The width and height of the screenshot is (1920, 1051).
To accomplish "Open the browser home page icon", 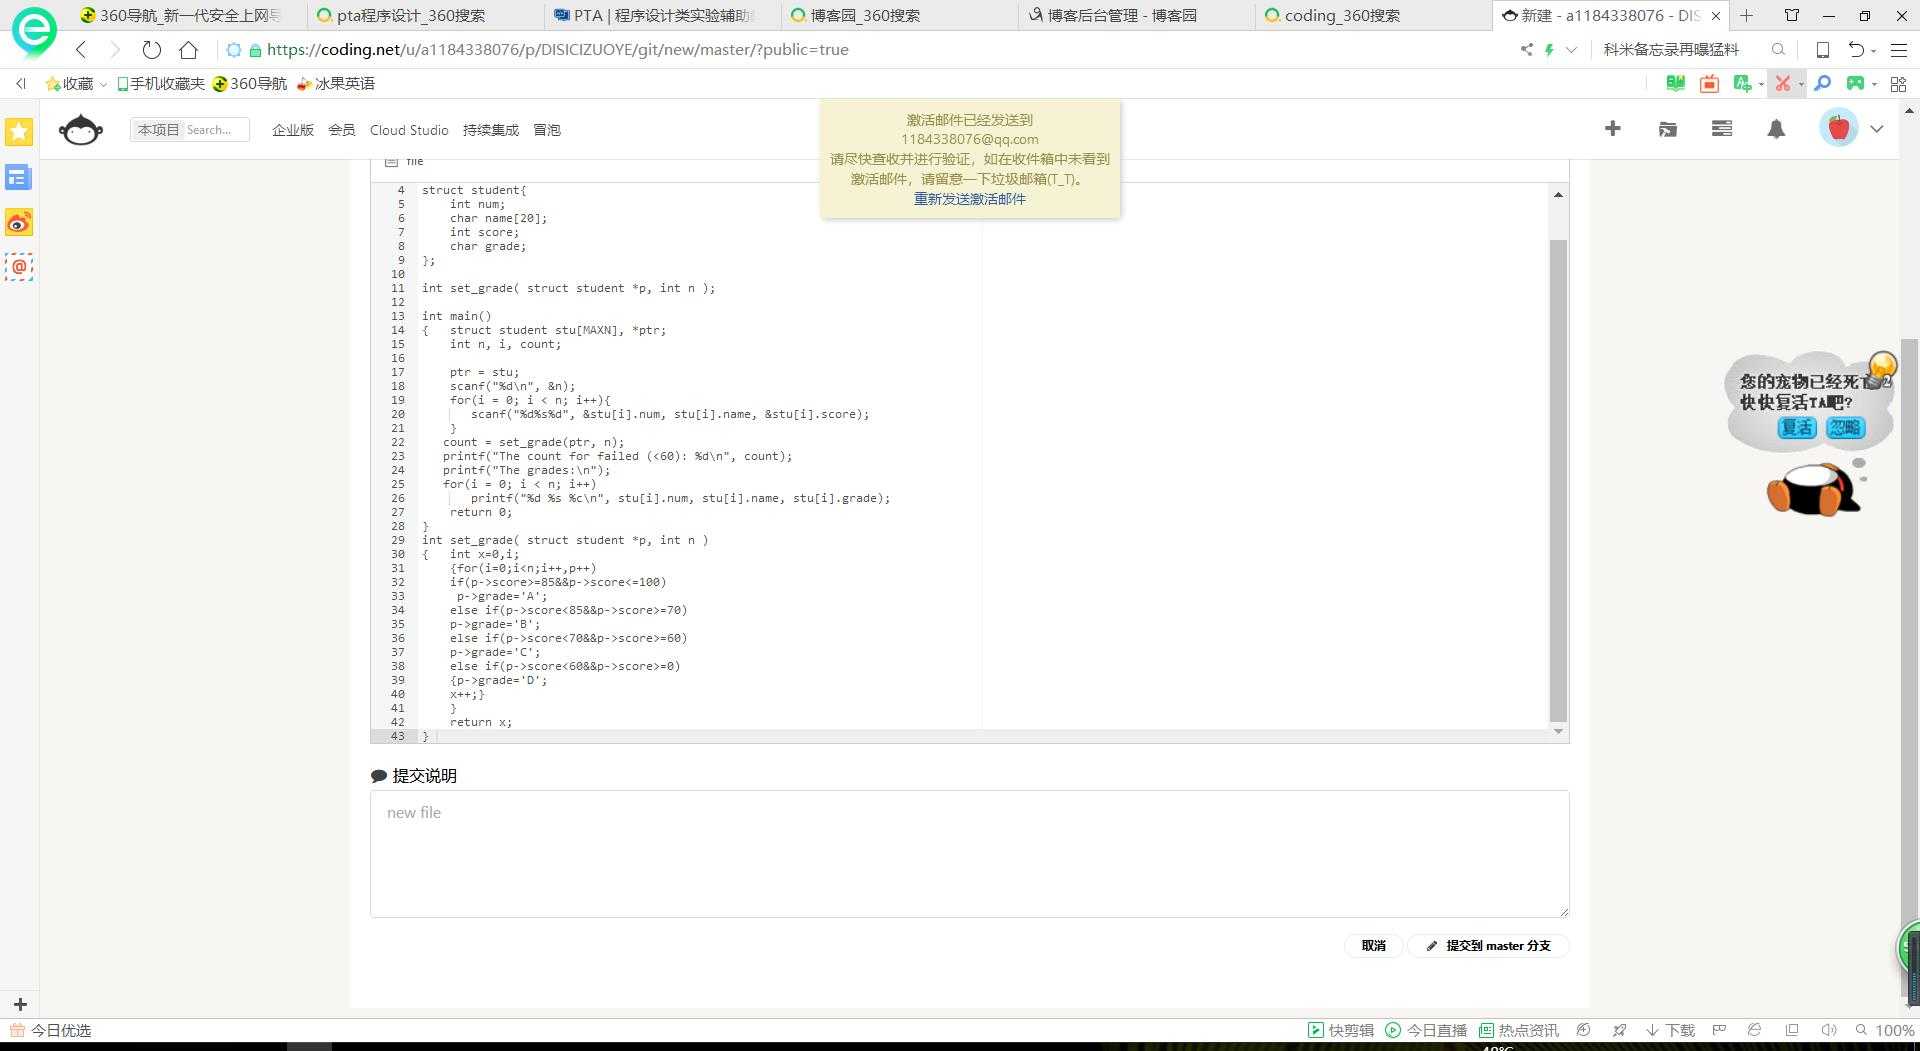I will pyautogui.click(x=188, y=49).
